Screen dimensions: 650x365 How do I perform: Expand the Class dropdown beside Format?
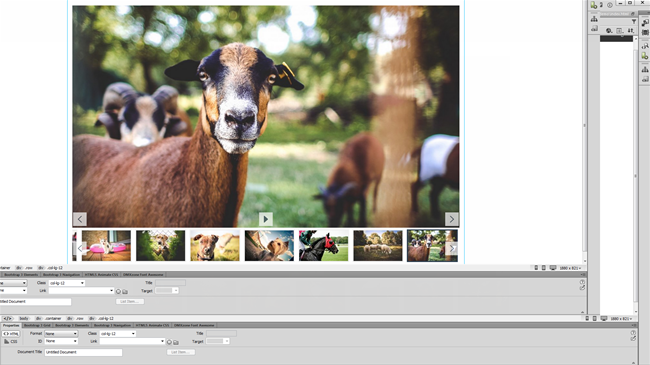(x=118, y=333)
